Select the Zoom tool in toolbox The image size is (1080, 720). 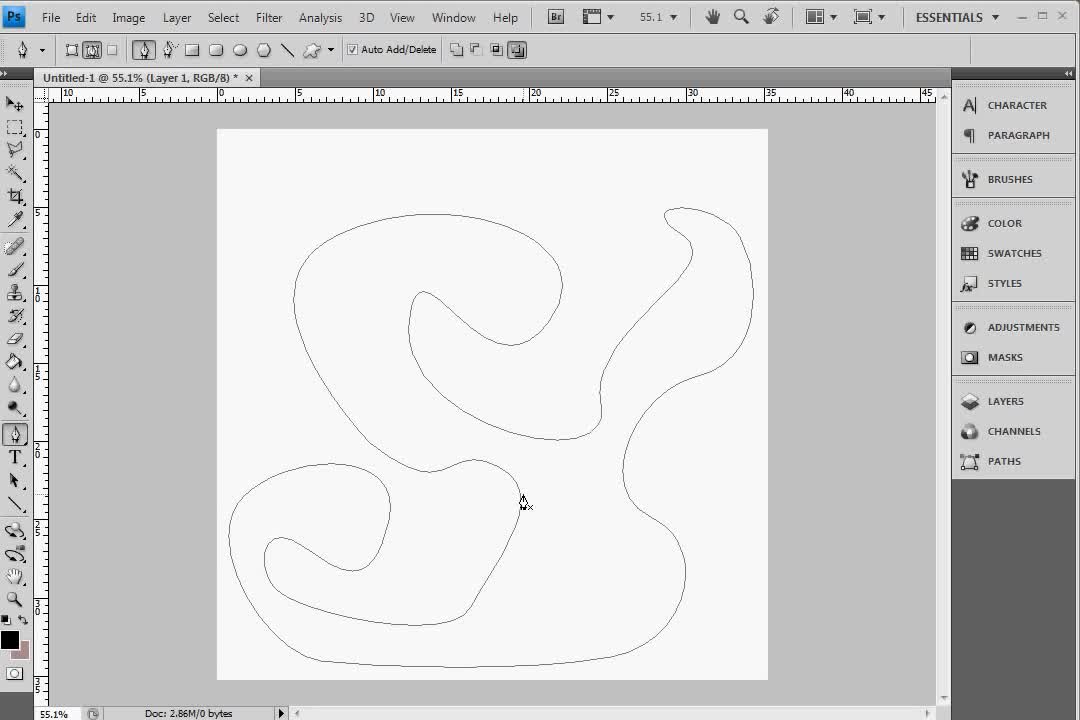(x=14, y=599)
